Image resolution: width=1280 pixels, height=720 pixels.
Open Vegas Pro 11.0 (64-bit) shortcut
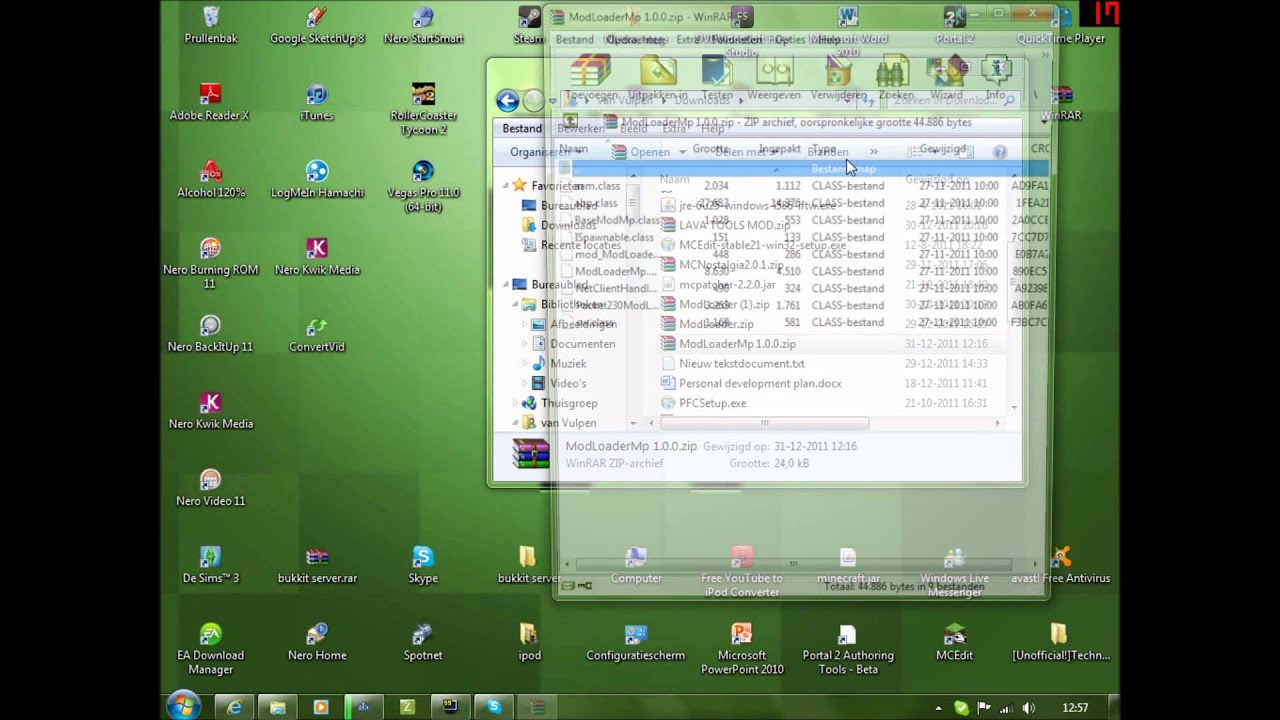[423, 186]
